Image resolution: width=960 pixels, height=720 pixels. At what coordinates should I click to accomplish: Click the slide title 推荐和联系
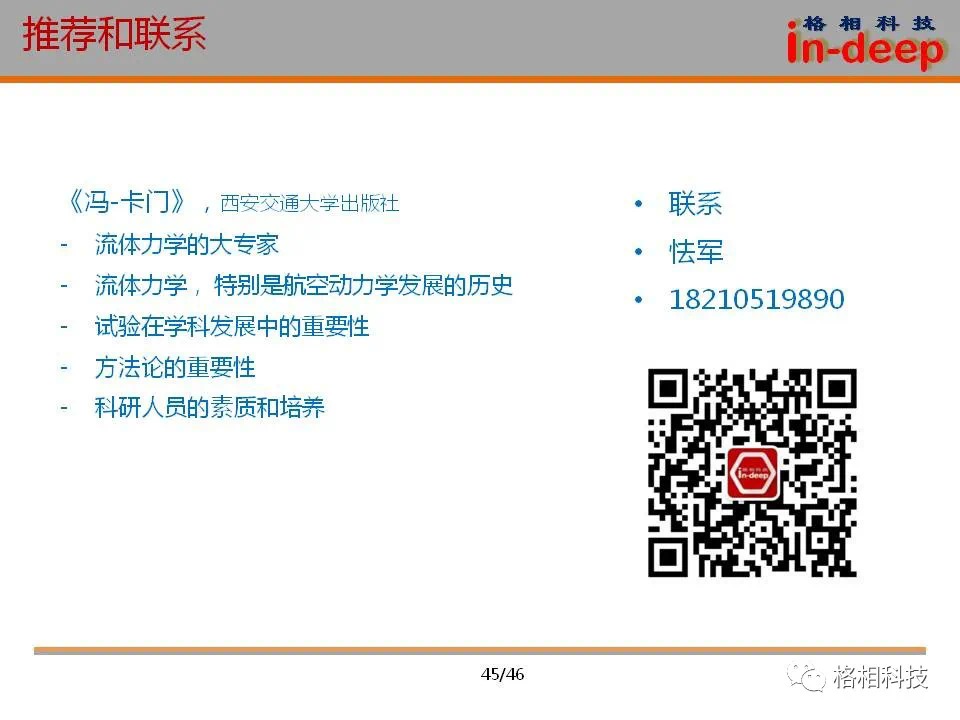coord(114,34)
